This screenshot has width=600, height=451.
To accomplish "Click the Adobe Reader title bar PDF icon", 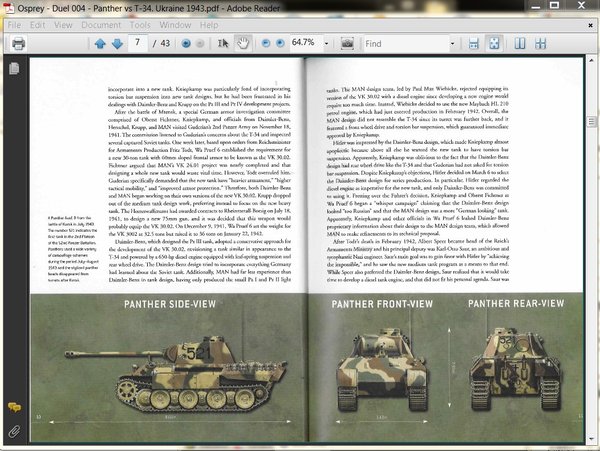I will tap(8, 8).
